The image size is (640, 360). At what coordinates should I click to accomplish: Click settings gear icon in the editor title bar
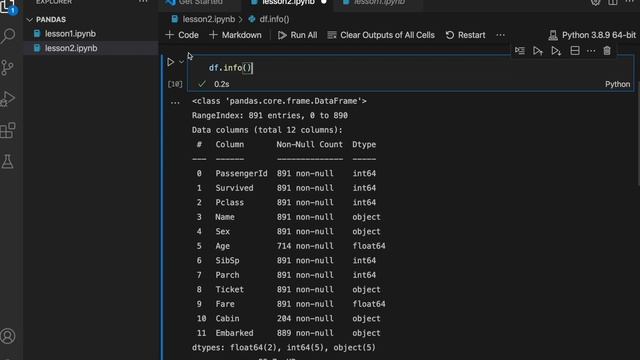click(596, 2)
